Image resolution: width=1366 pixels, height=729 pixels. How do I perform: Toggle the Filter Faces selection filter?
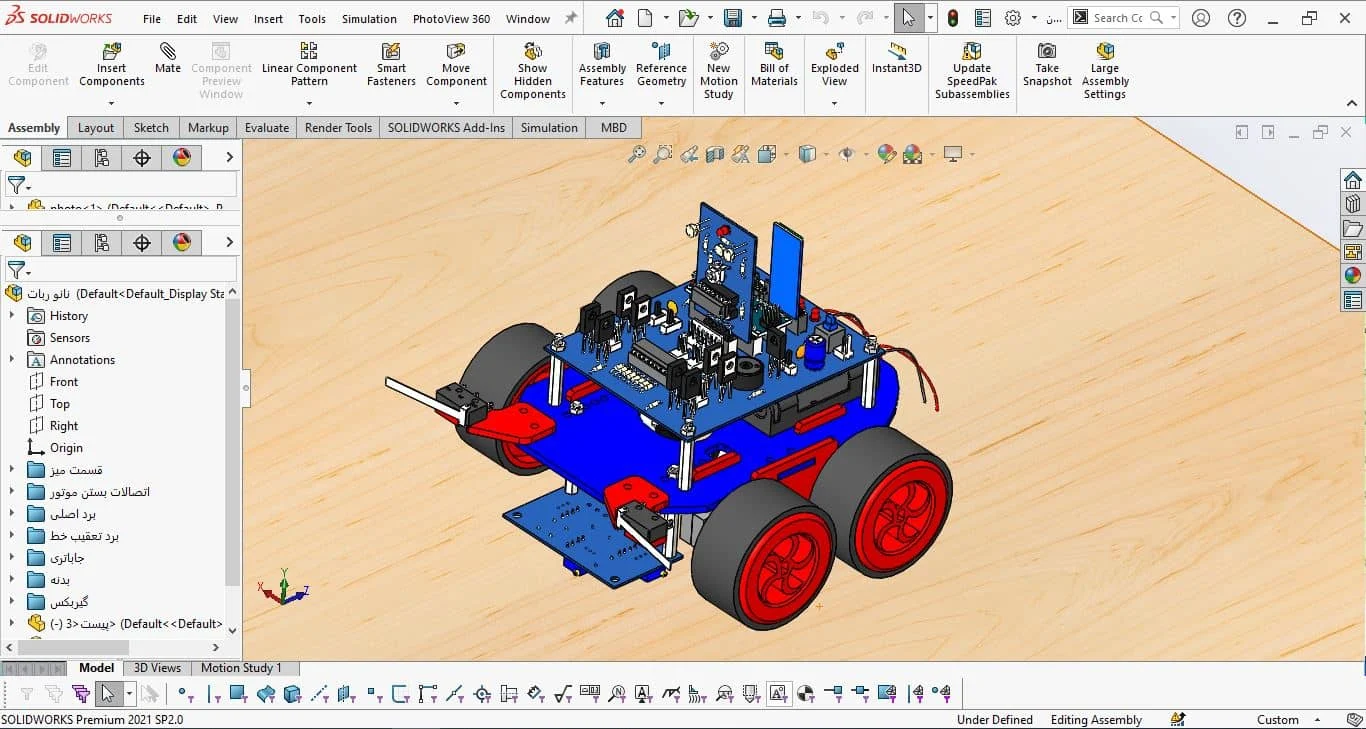point(238,693)
